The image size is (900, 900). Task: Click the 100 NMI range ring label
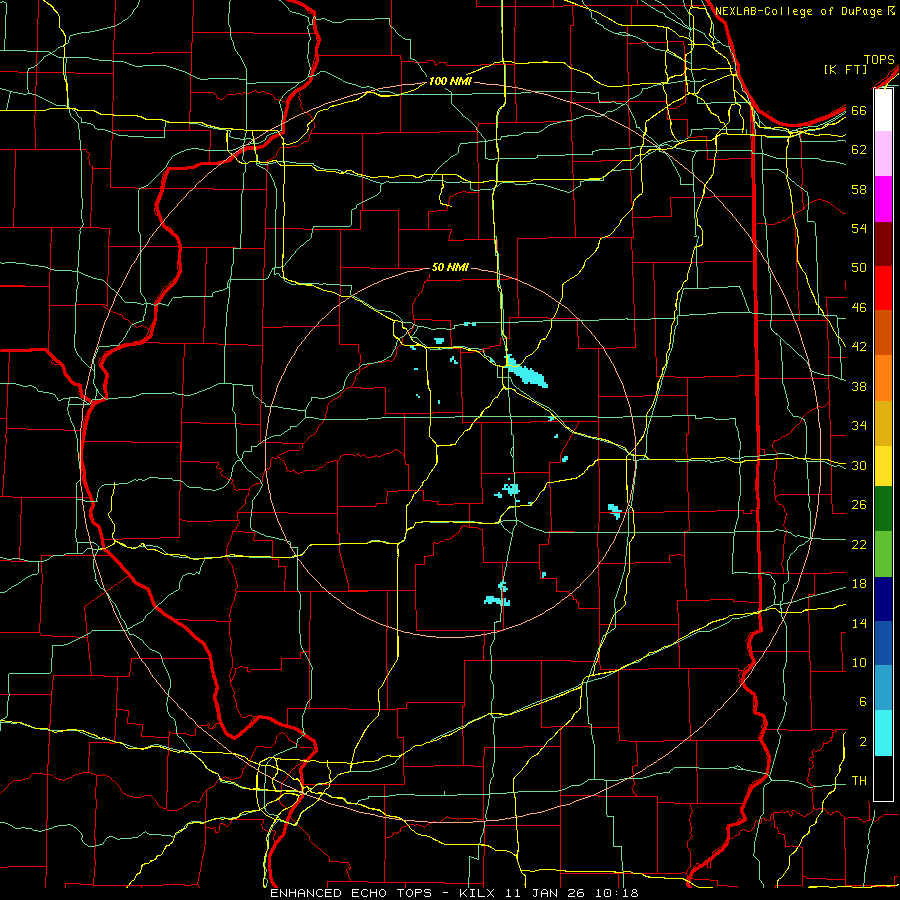pos(449,81)
